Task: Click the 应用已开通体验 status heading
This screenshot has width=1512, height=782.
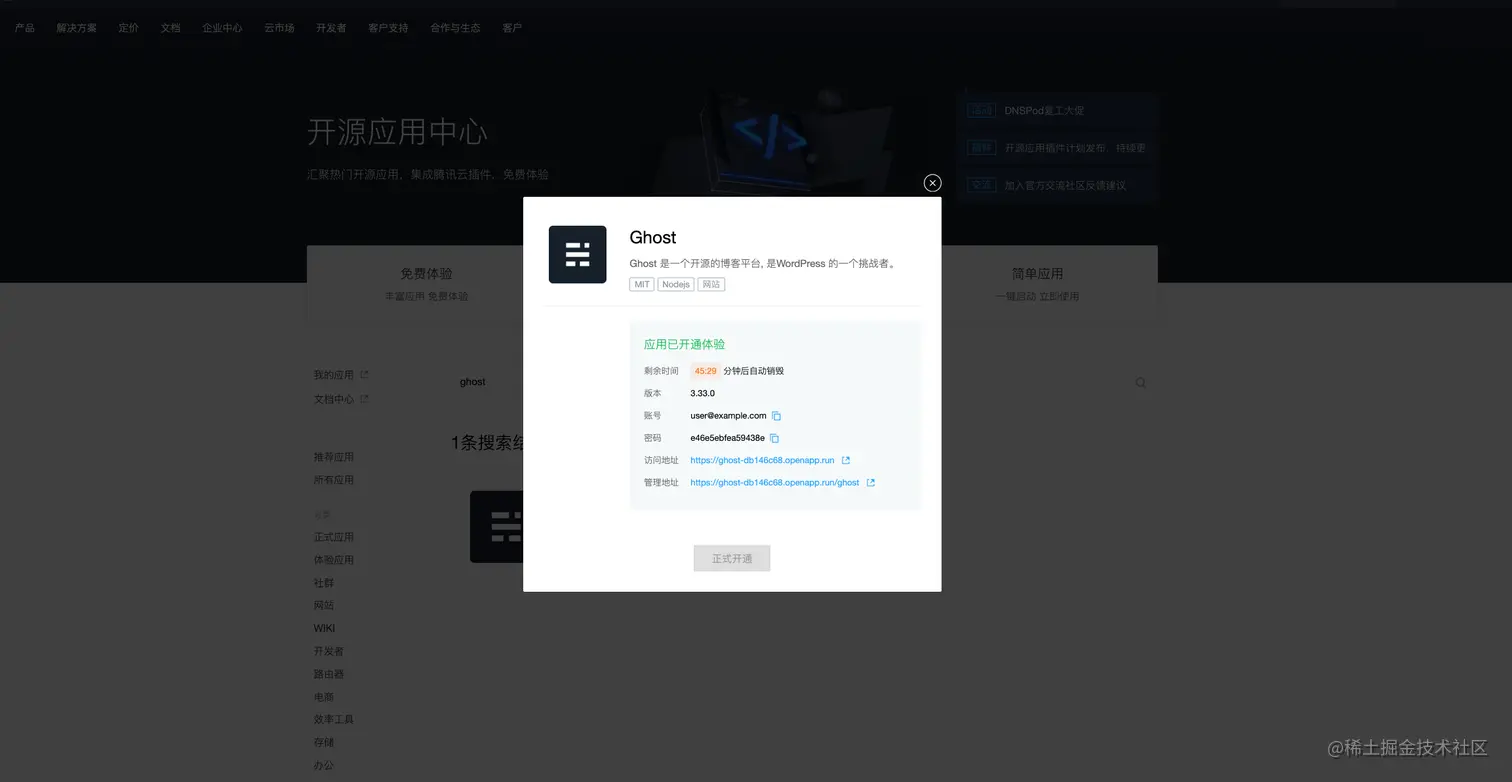Action: pos(685,344)
